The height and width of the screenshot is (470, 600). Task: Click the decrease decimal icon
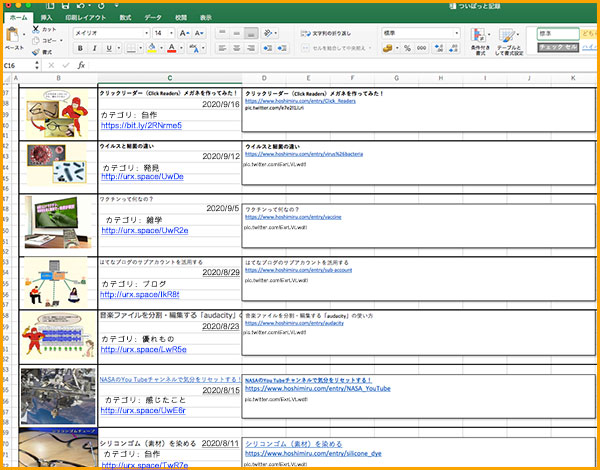click(x=453, y=48)
